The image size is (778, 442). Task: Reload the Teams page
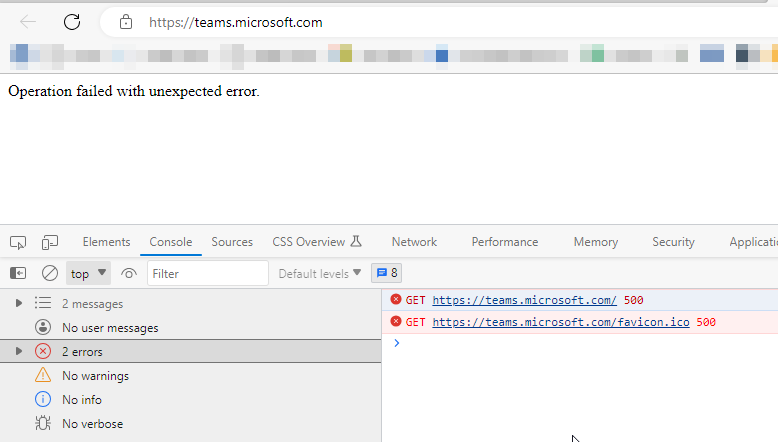[72, 22]
